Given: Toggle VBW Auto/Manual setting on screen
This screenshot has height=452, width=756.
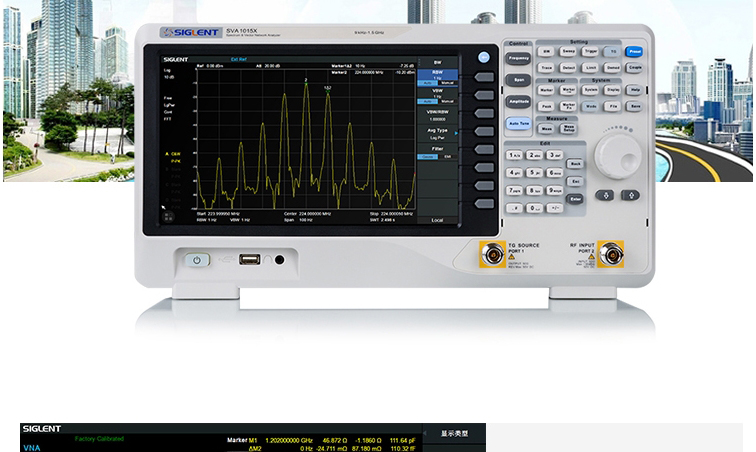Looking at the screenshot, I should pyautogui.click(x=437, y=102).
